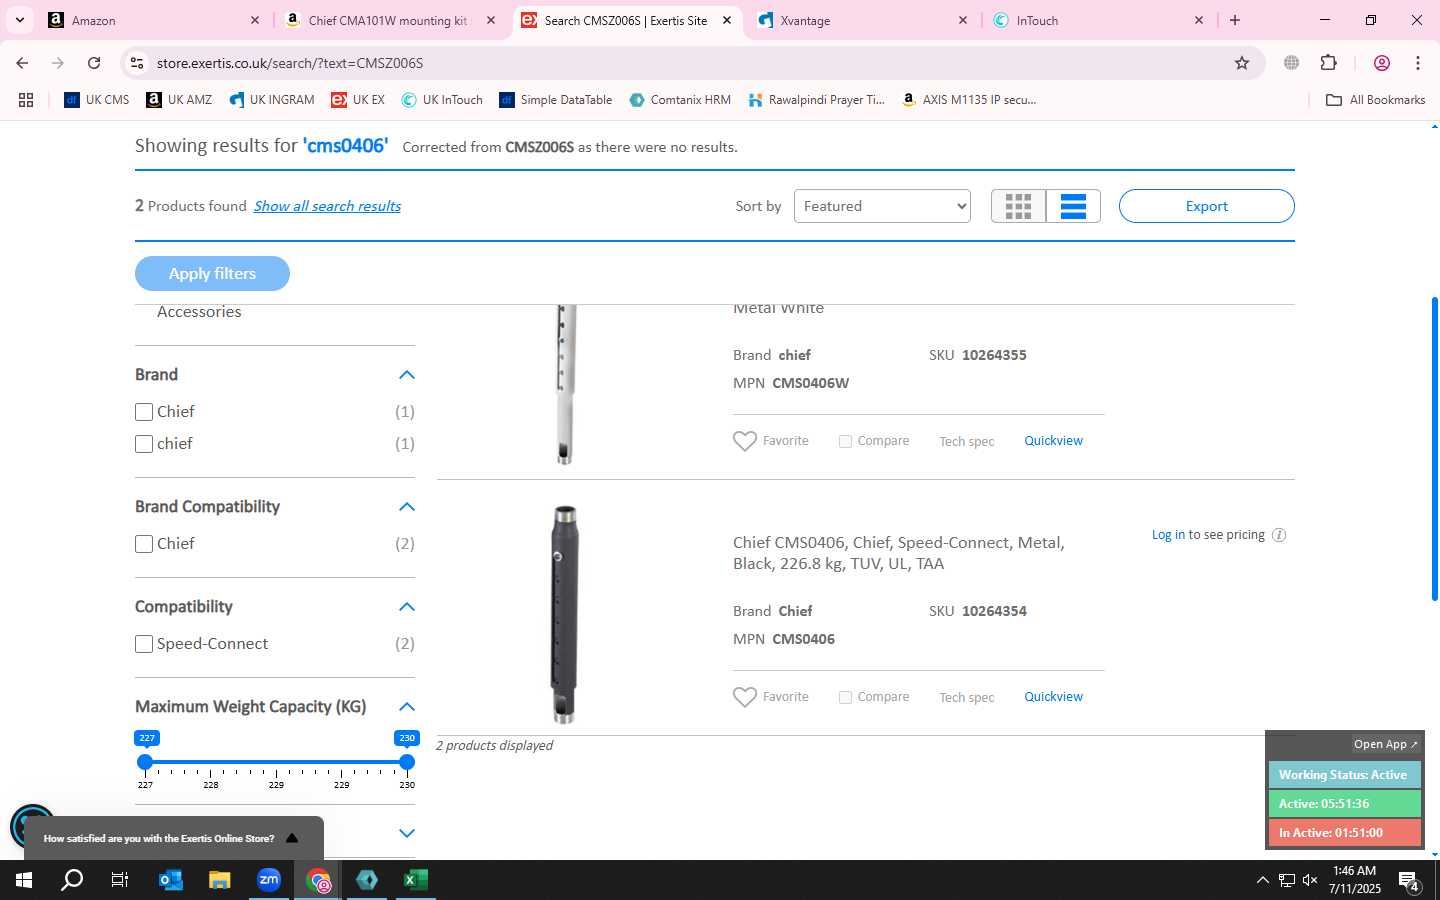Open Outlook from taskbar
This screenshot has height=900, width=1440.
[x=171, y=880]
